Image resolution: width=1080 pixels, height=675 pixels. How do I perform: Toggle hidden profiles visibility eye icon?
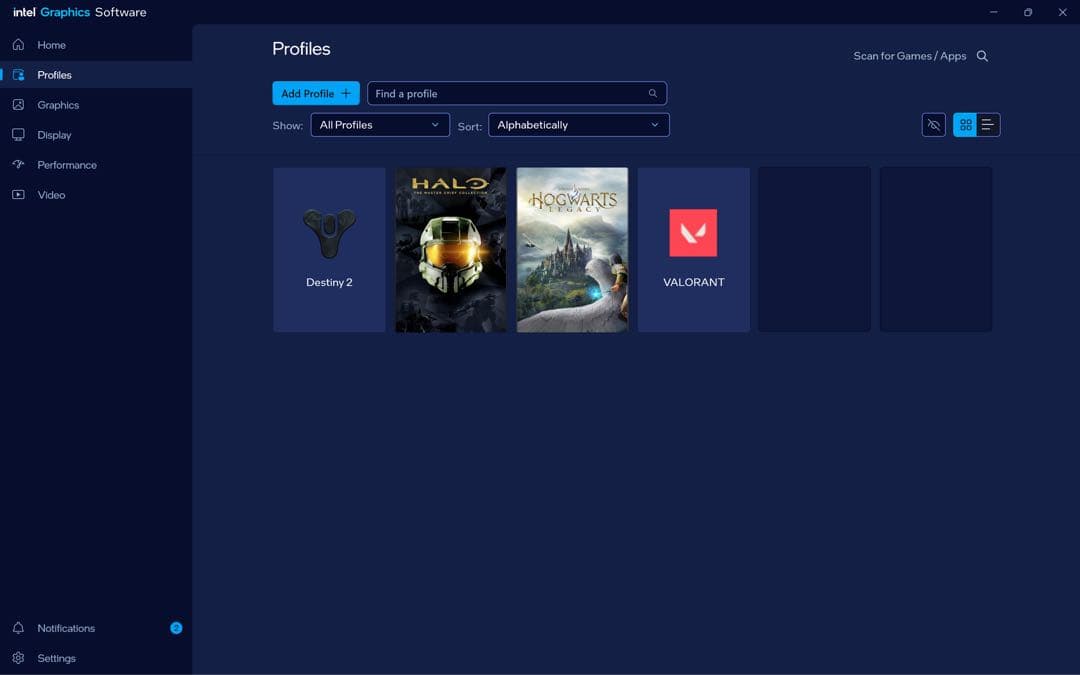[934, 125]
